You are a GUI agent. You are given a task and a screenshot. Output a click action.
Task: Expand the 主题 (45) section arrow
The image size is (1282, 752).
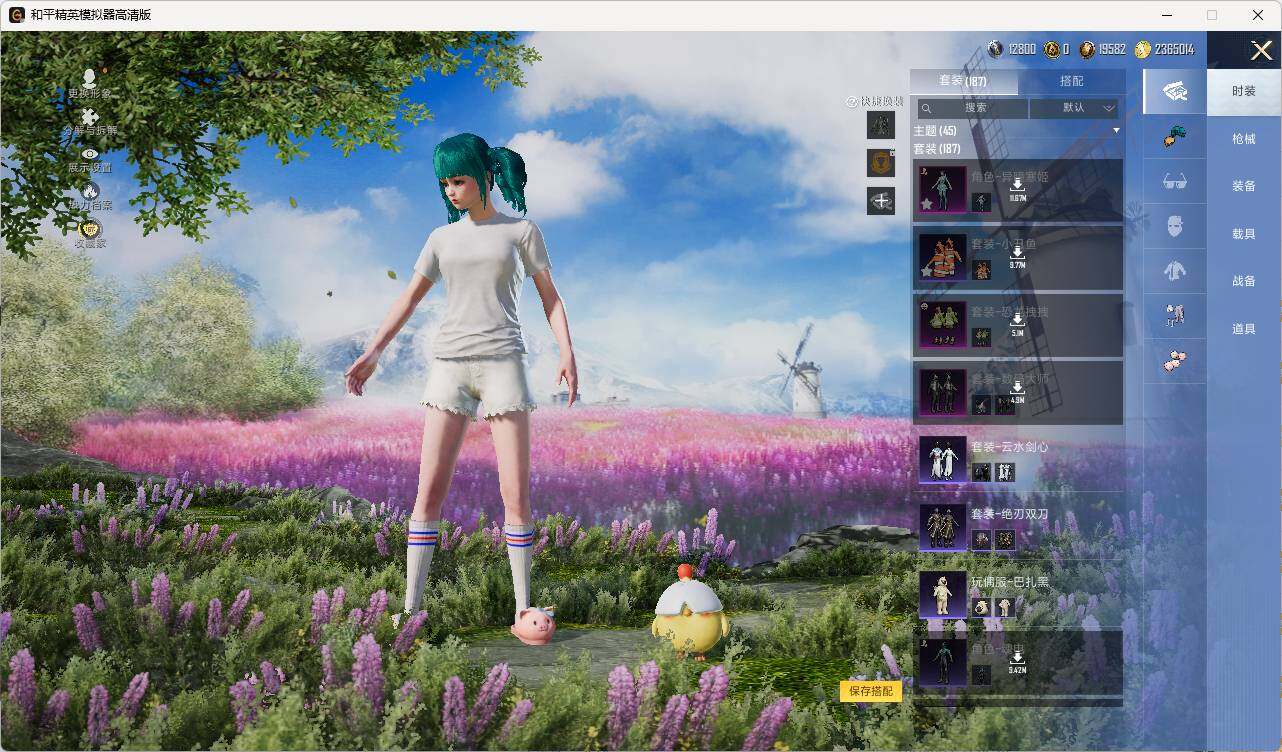1116,131
